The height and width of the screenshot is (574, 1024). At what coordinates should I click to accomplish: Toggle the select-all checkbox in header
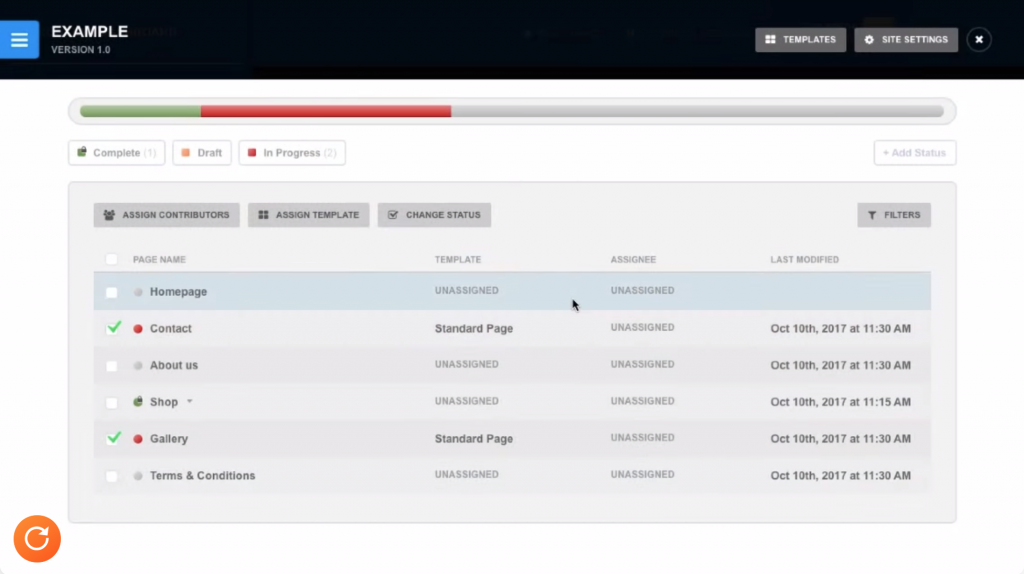pyautogui.click(x=112, y=260)
